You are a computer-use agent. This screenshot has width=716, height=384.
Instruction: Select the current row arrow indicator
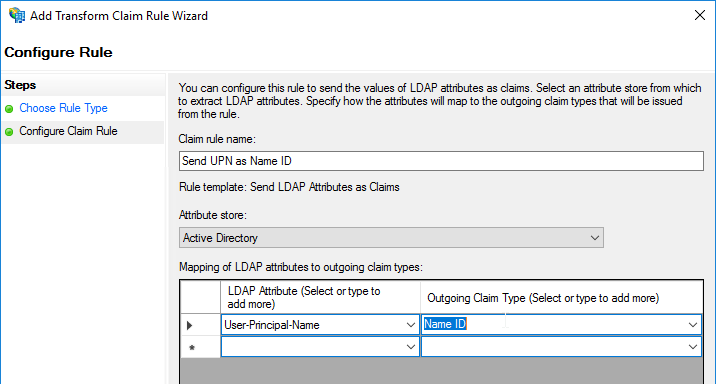click(x=190, y=325)
